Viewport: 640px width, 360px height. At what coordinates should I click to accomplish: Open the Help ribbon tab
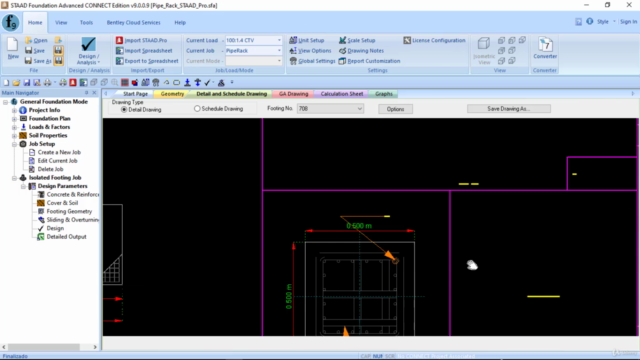(180, 22)
